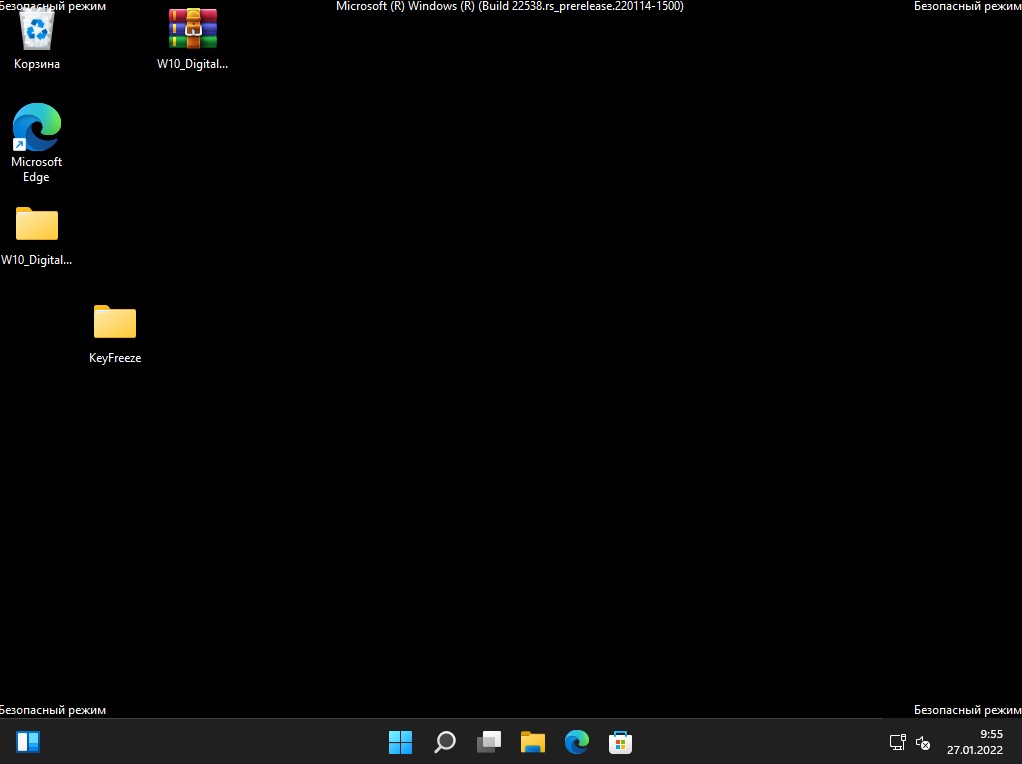This screenshot has width=1022, height=764.
Task: Launch Microsoft Edge from the taskbar
Action: (x=577, y=742)
